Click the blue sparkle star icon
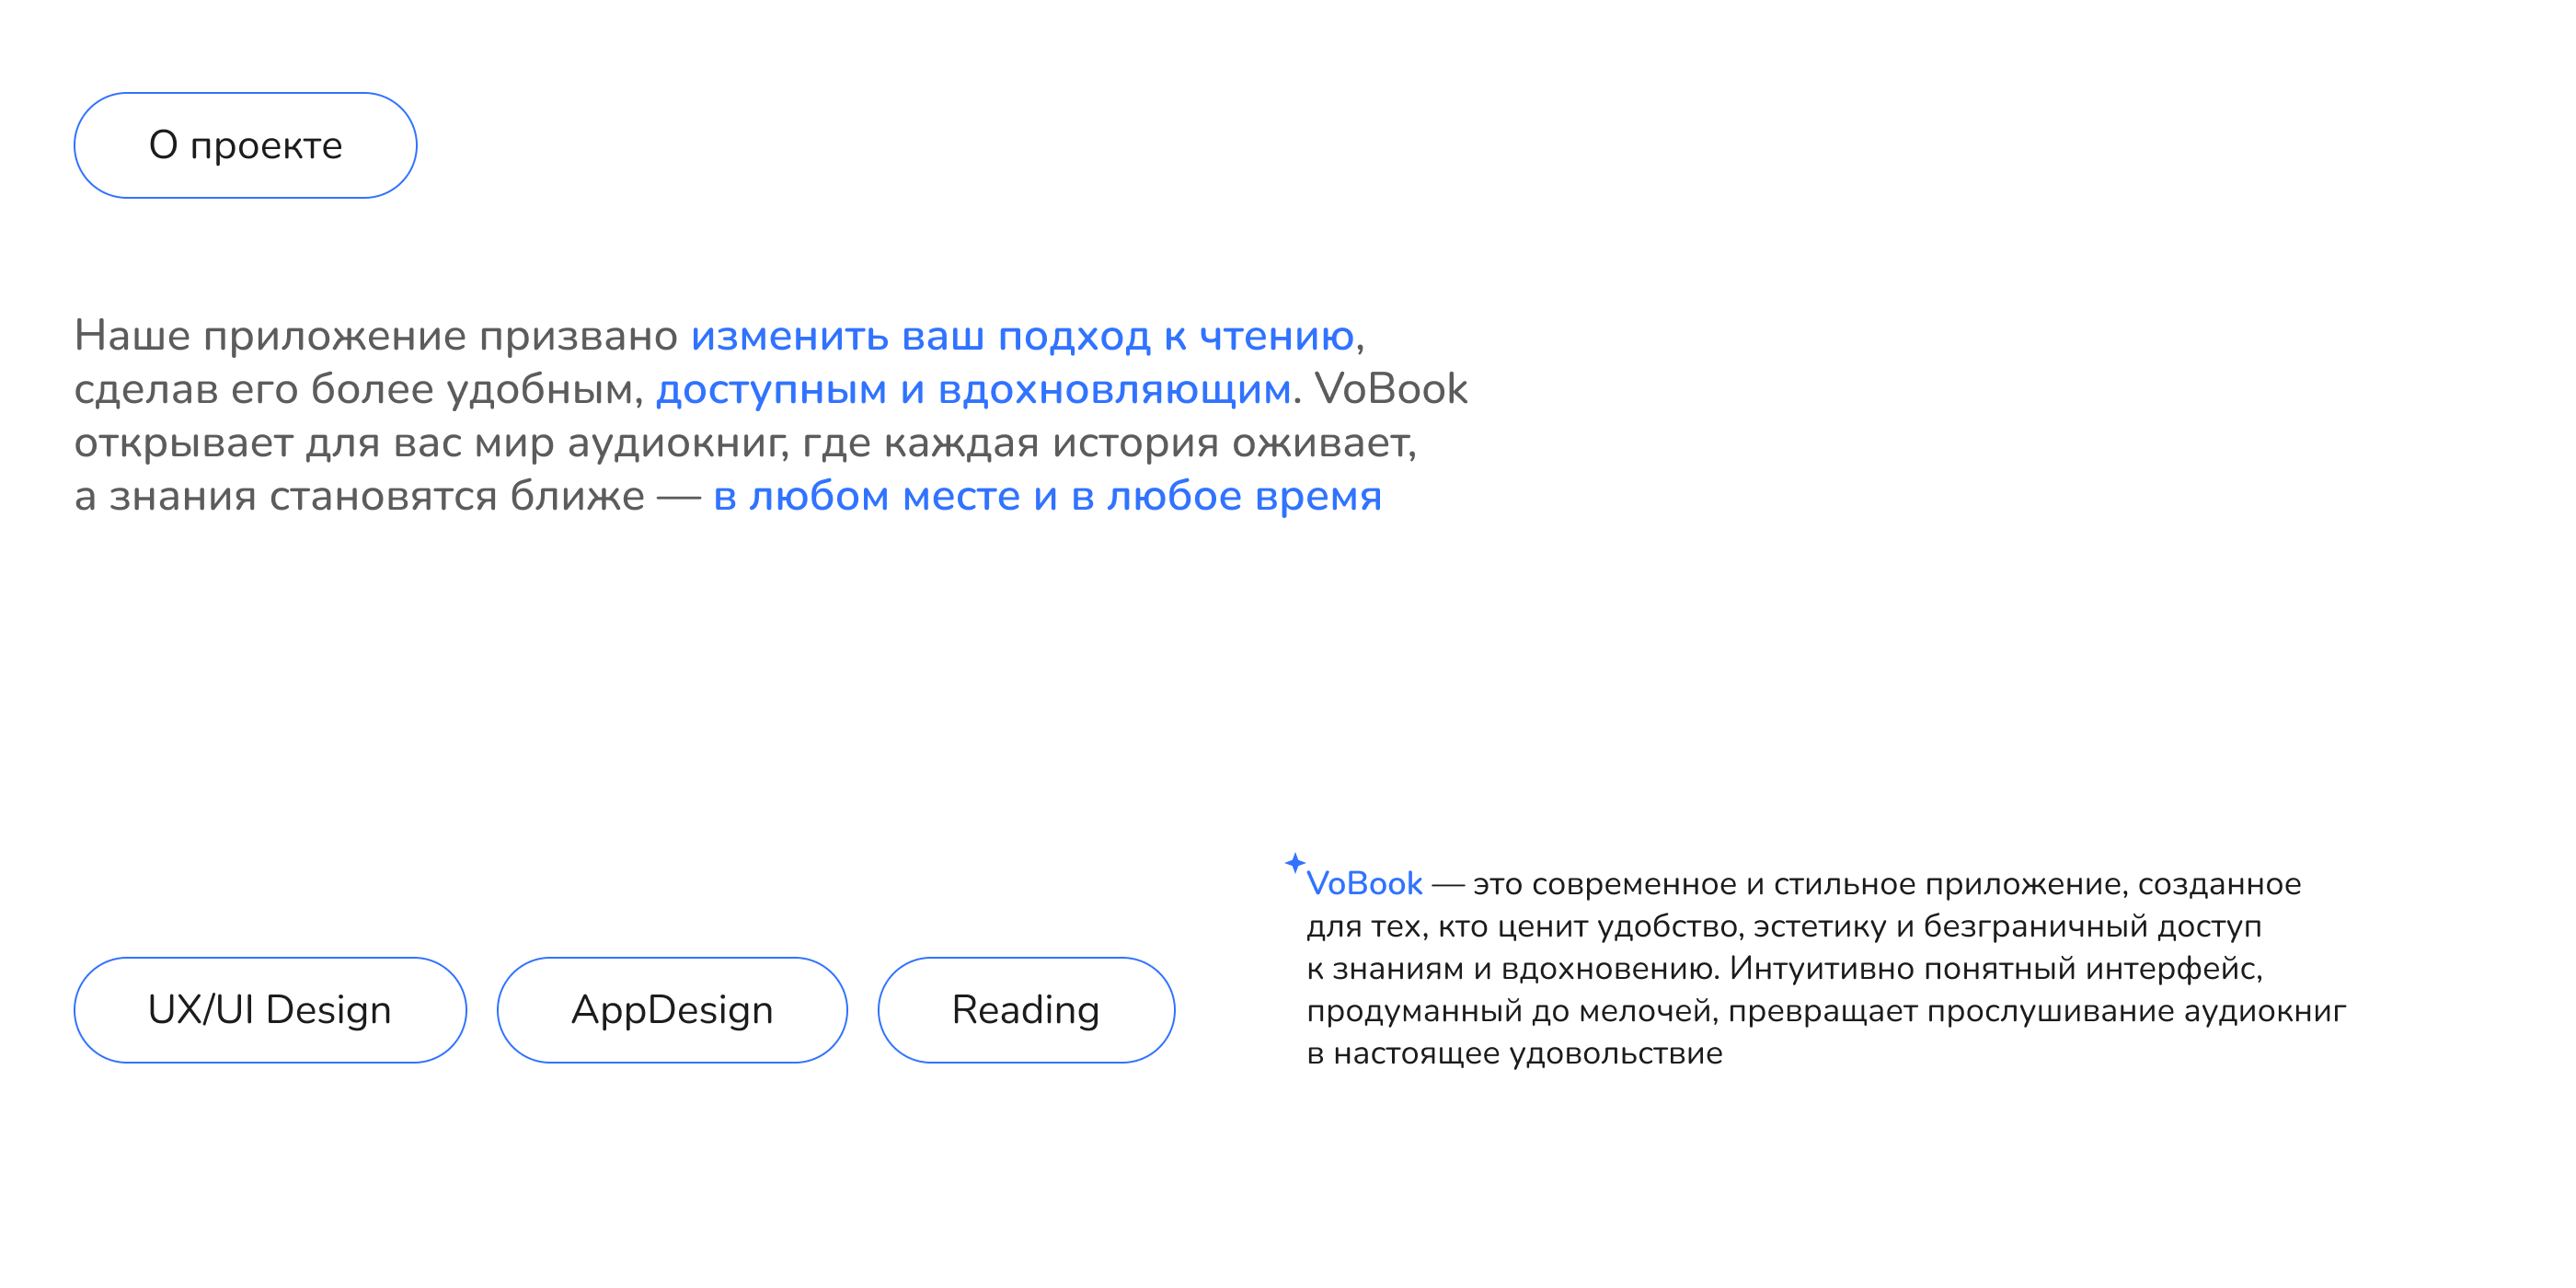Image resolution: width=2576 pixels, height=1288 pixels. pyautogui.click(x=1295, y=863)
